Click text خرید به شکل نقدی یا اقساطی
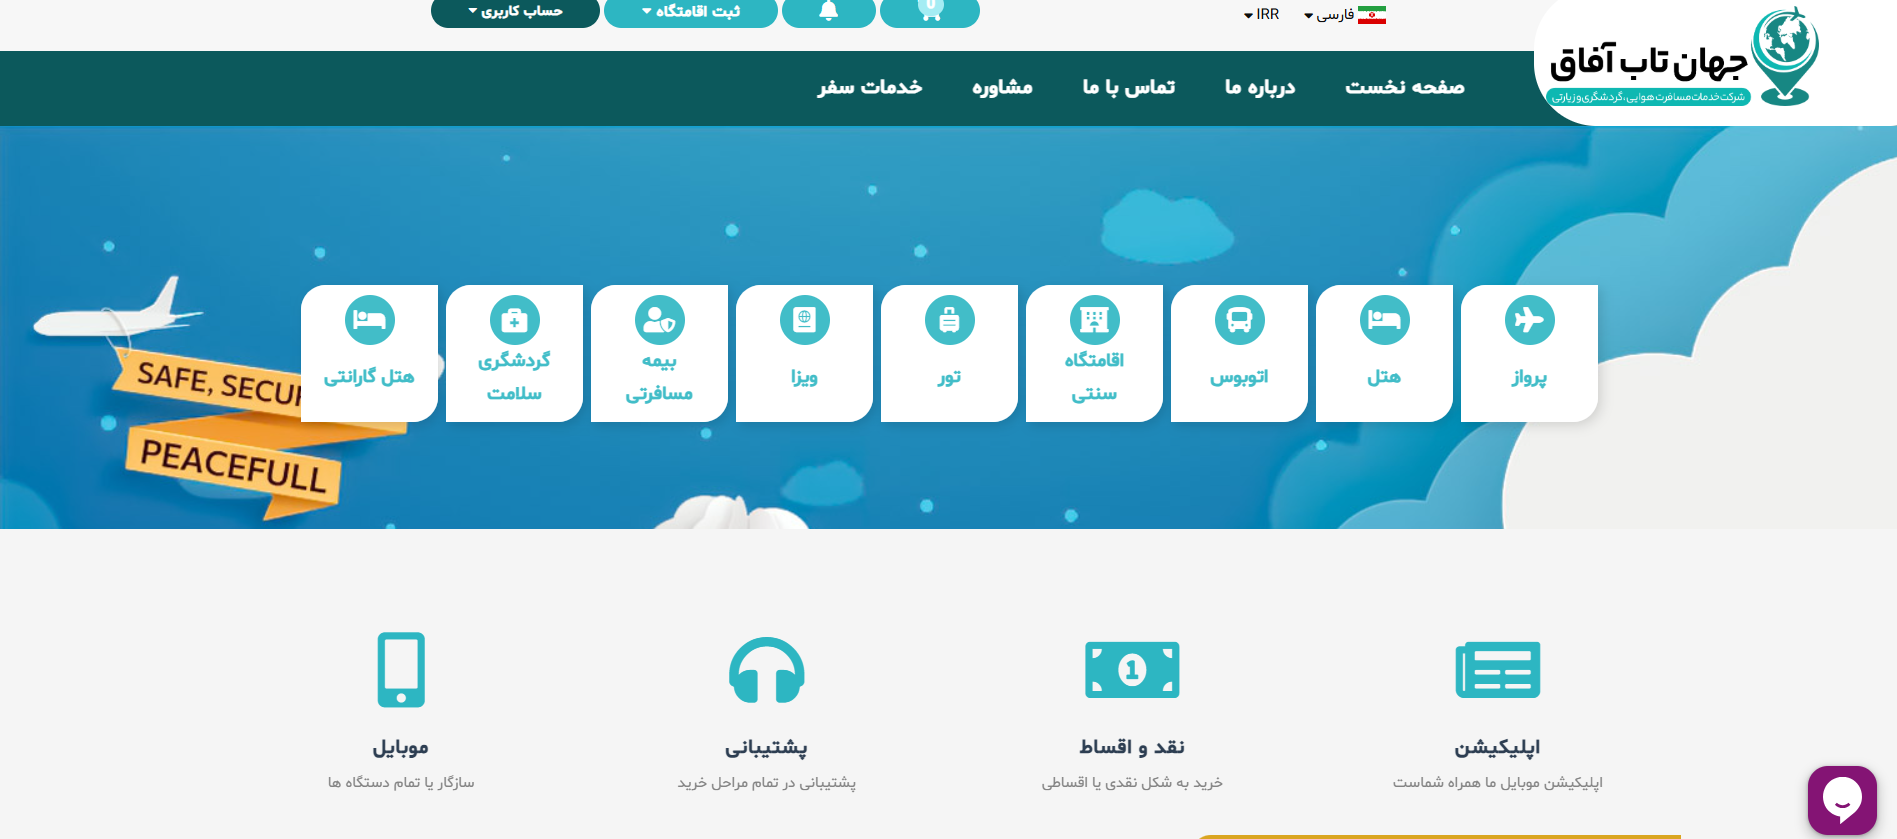 pos(1132,782)
